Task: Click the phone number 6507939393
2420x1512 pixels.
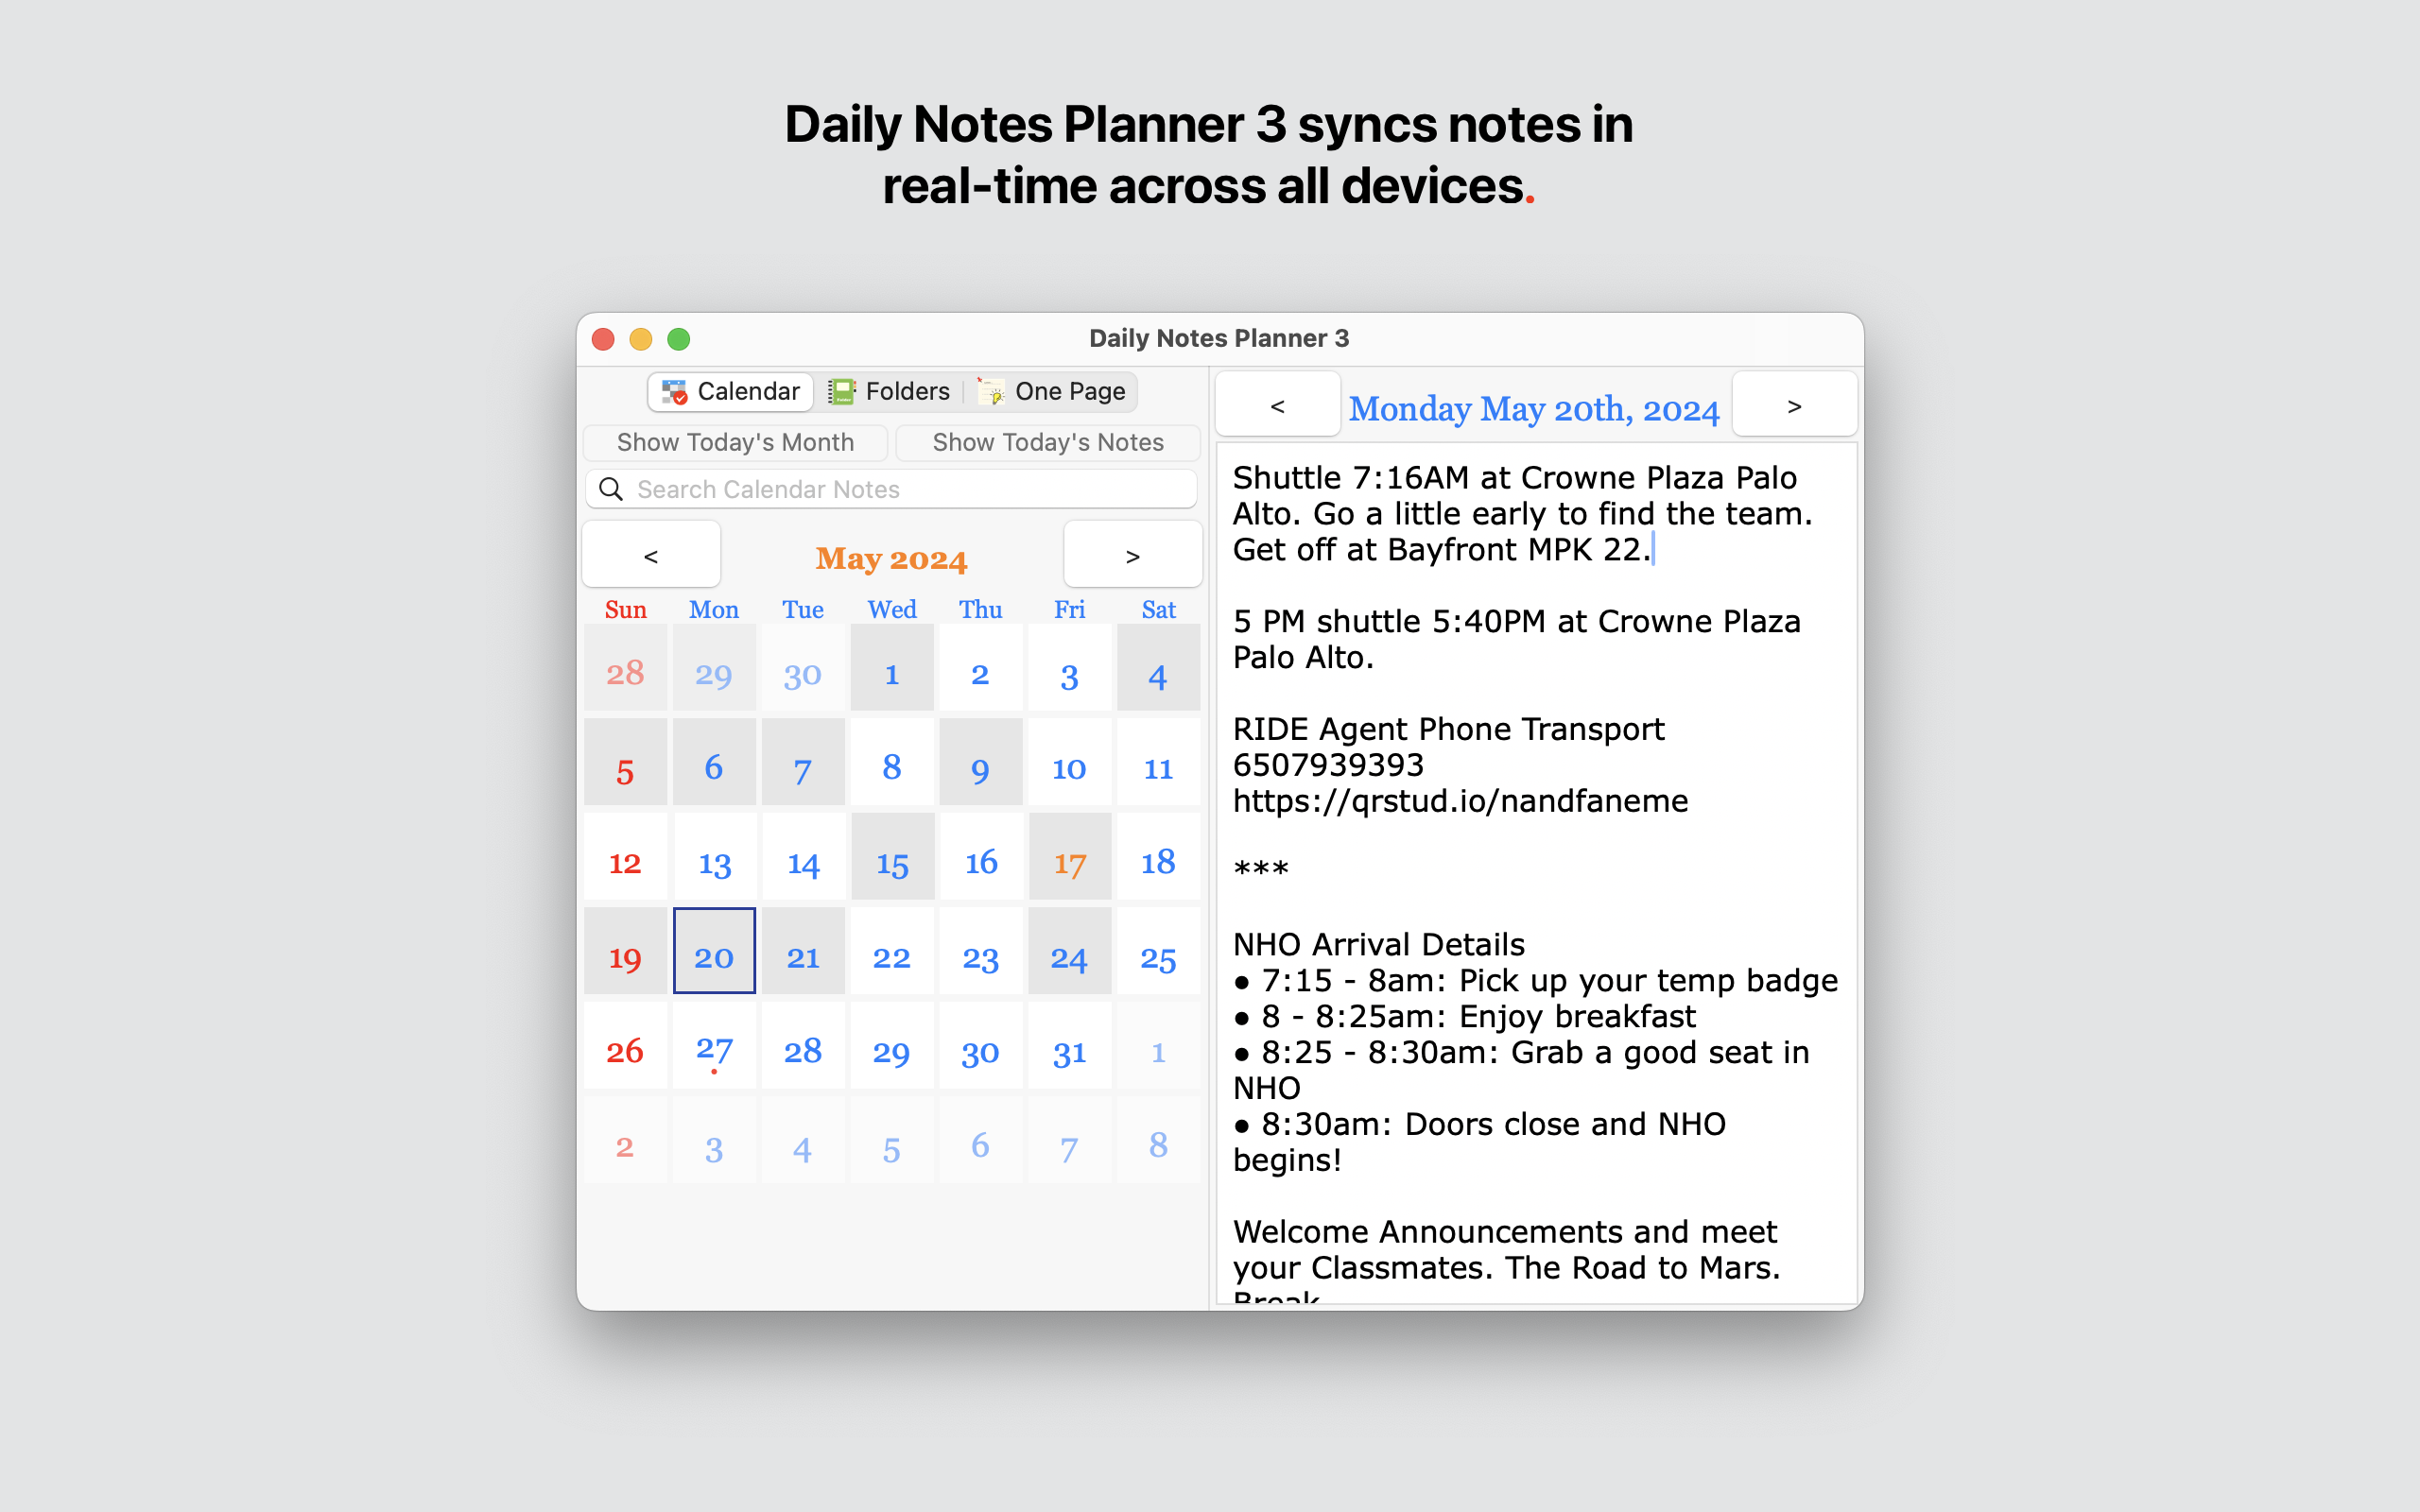Action: point(1328,765)
